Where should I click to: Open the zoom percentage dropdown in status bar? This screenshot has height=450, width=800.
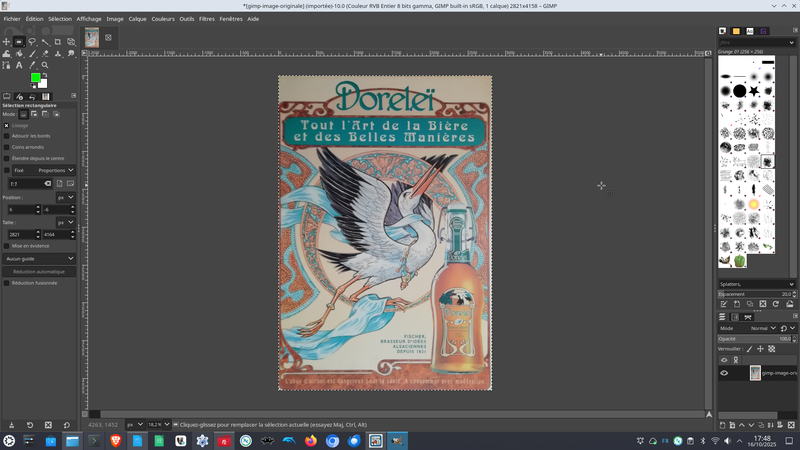tap(166, 425)
